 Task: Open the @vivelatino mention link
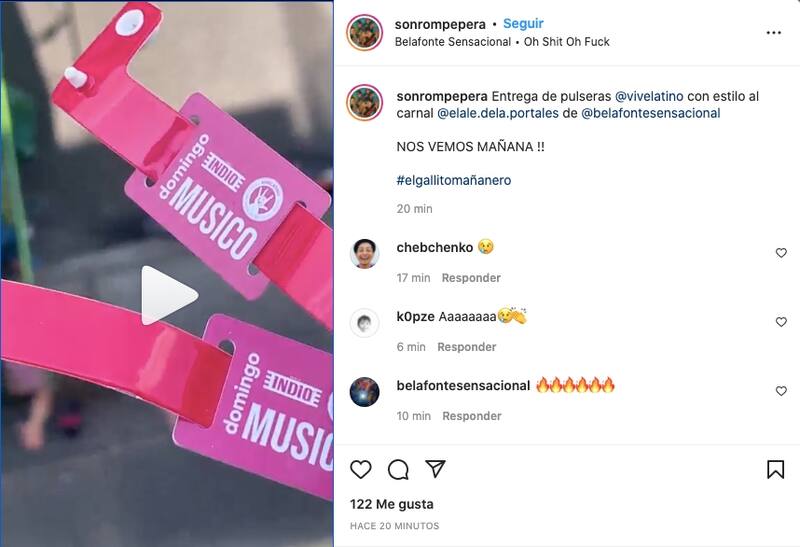click(649, 96)
